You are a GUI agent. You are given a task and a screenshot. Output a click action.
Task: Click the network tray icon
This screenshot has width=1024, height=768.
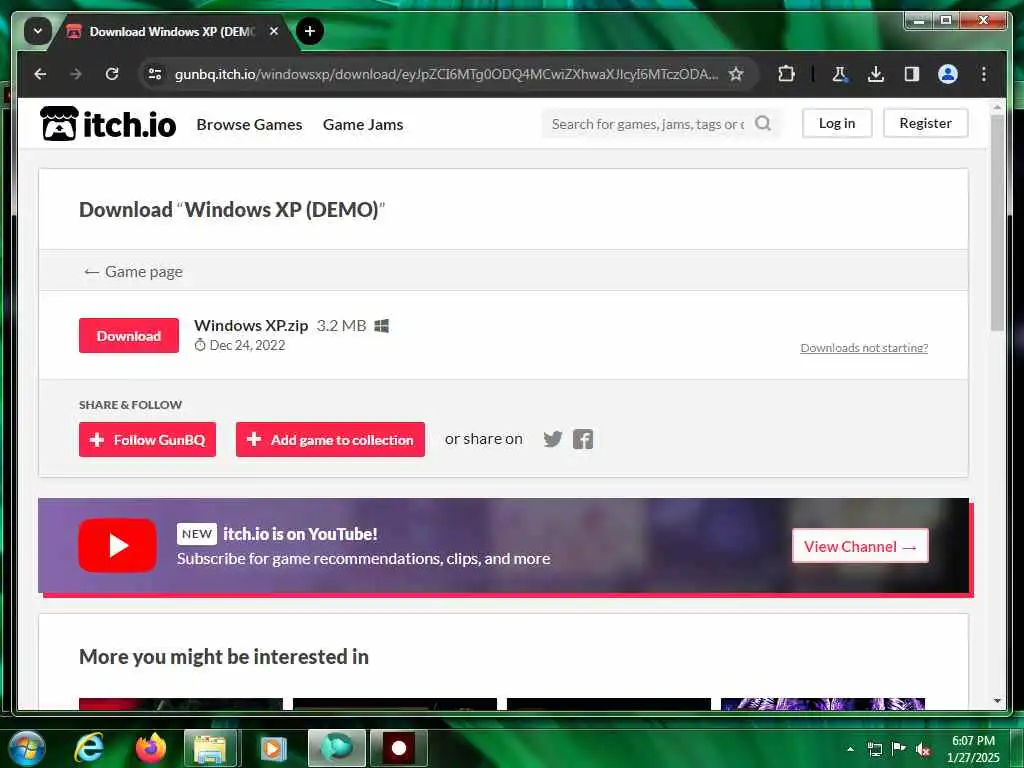(875, 749)
